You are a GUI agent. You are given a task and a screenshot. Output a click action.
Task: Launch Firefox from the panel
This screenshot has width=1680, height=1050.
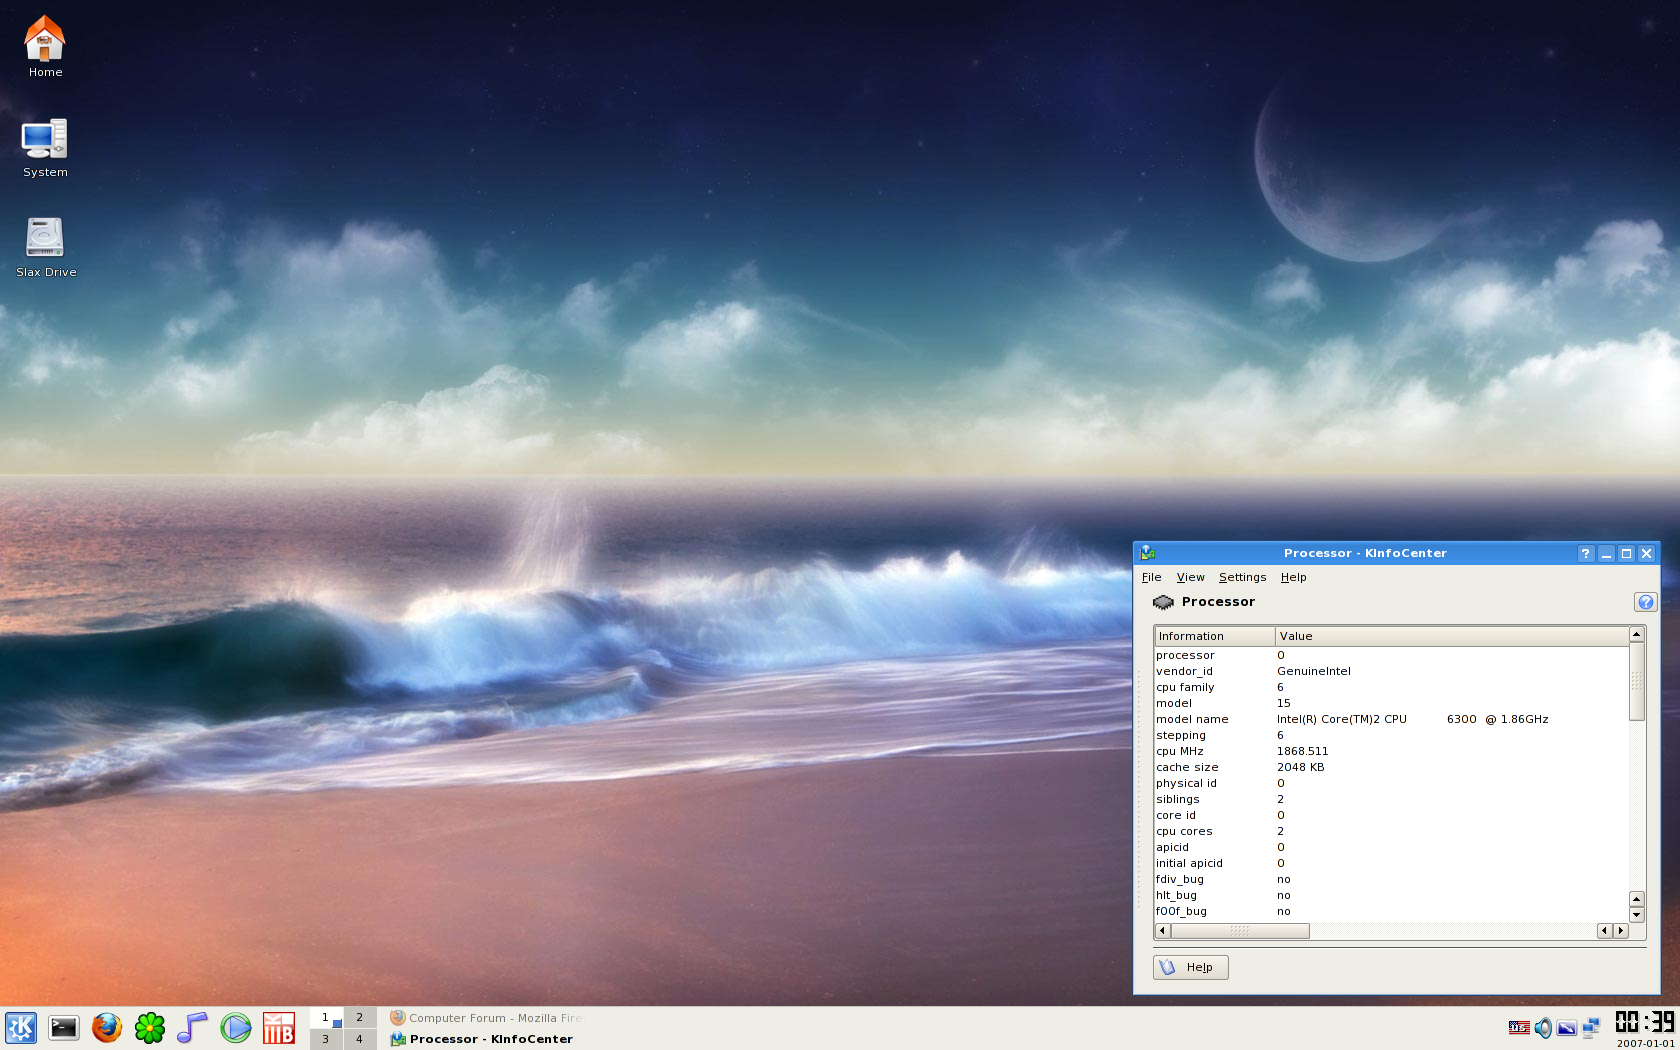(x=107, y=1028)
